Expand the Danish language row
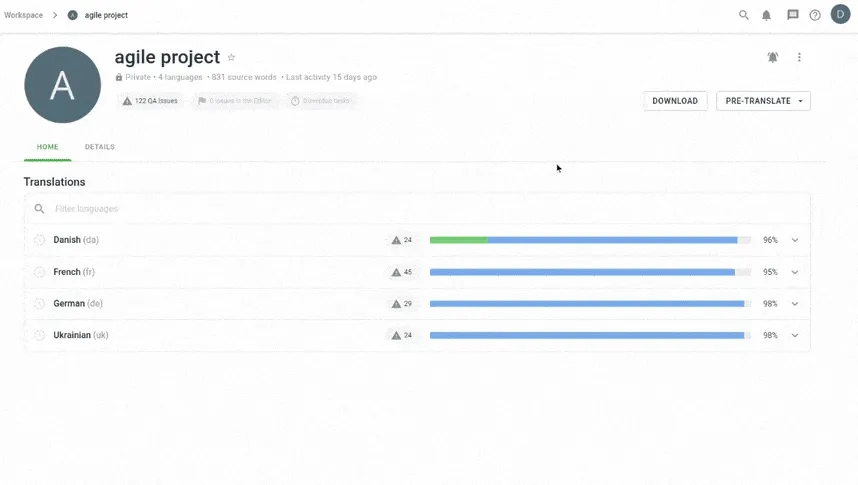The width and height of the screenshot is (858, 485). 795,240
